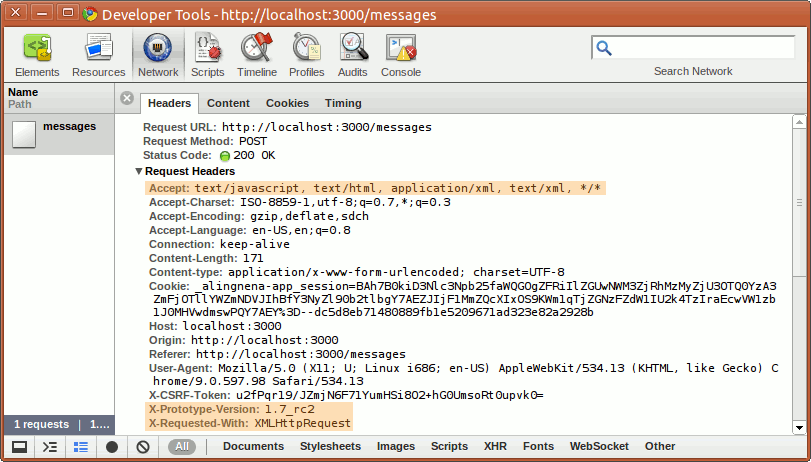
Task: Open the Profiles panel
Action: (307, 54)
